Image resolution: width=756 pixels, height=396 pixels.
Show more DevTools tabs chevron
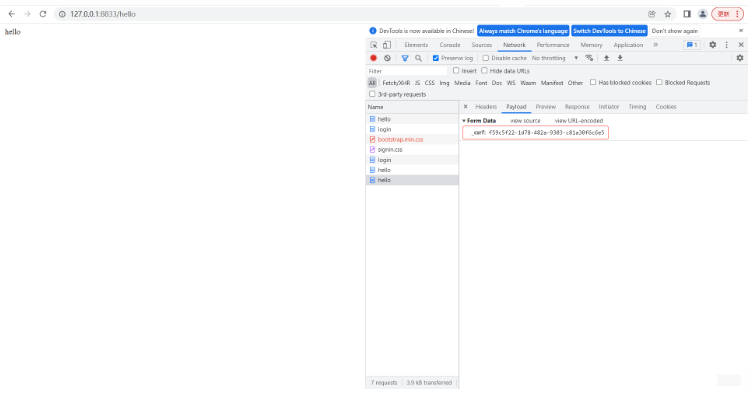click(656, 45)
